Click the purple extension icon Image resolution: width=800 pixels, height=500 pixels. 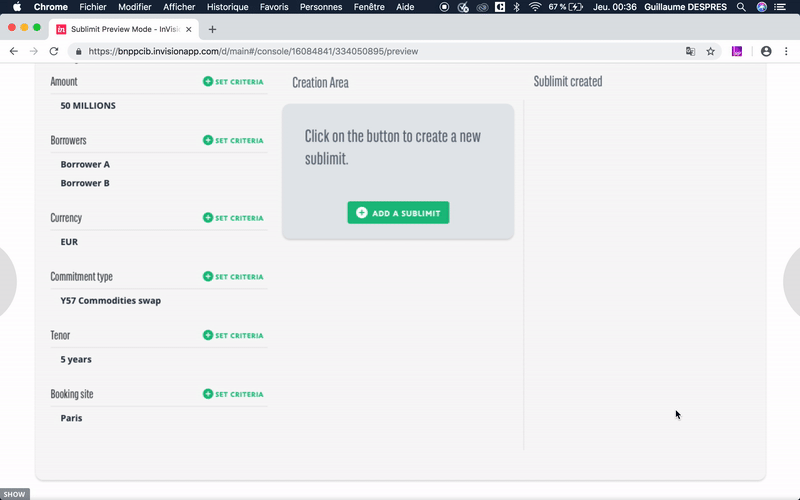coord(737,51)
